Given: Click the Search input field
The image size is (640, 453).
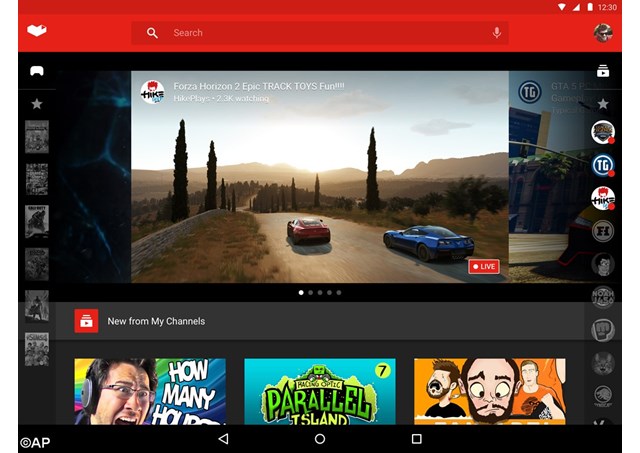Looking at the screenshot, I should coord(320,33).
